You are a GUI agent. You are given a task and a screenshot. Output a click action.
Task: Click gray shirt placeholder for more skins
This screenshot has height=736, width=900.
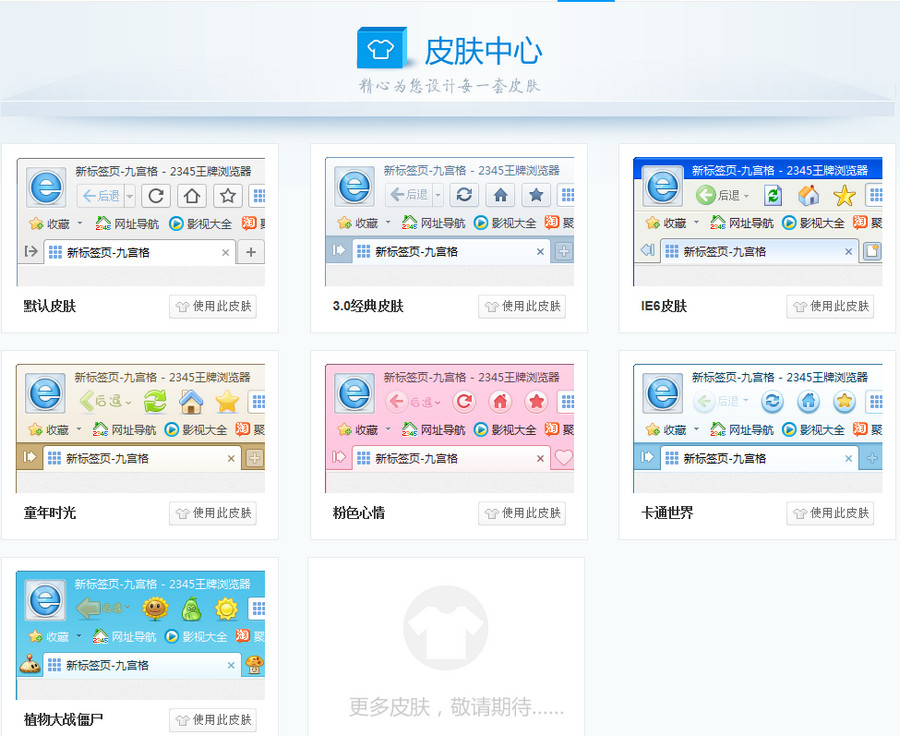click(445, 628)
